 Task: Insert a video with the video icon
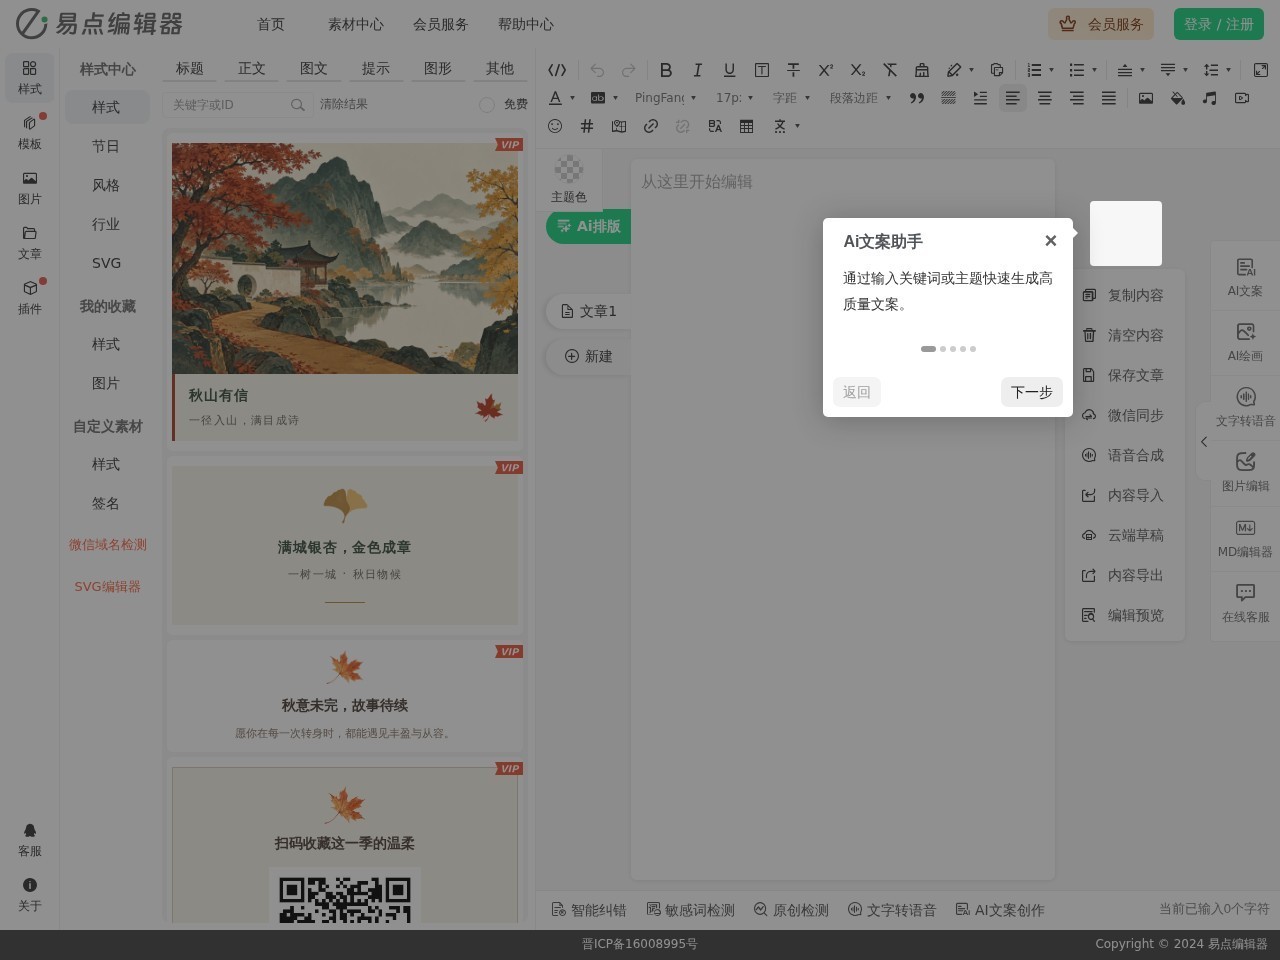[x=1242, y=98]
